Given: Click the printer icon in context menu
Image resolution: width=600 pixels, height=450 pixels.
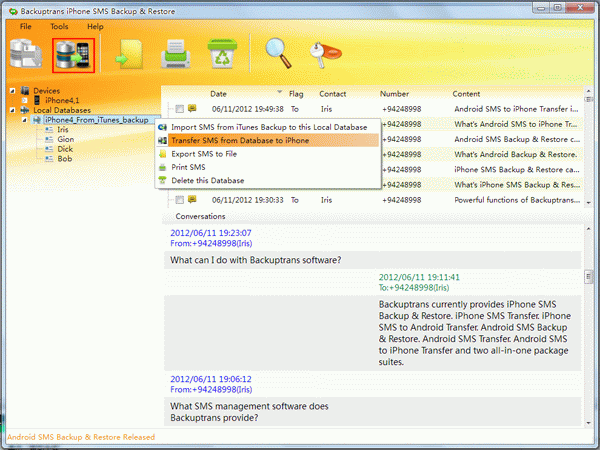Looking at the screenshot, I should tap(163, 167).
